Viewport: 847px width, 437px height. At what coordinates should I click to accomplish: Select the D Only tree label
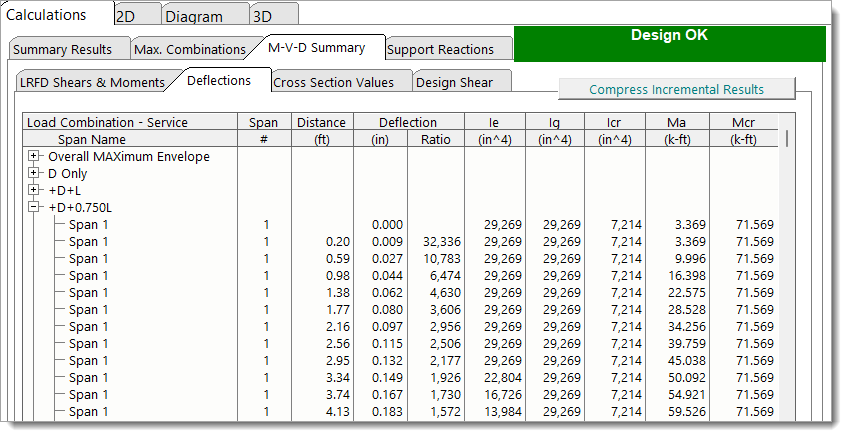click(68, 174)
